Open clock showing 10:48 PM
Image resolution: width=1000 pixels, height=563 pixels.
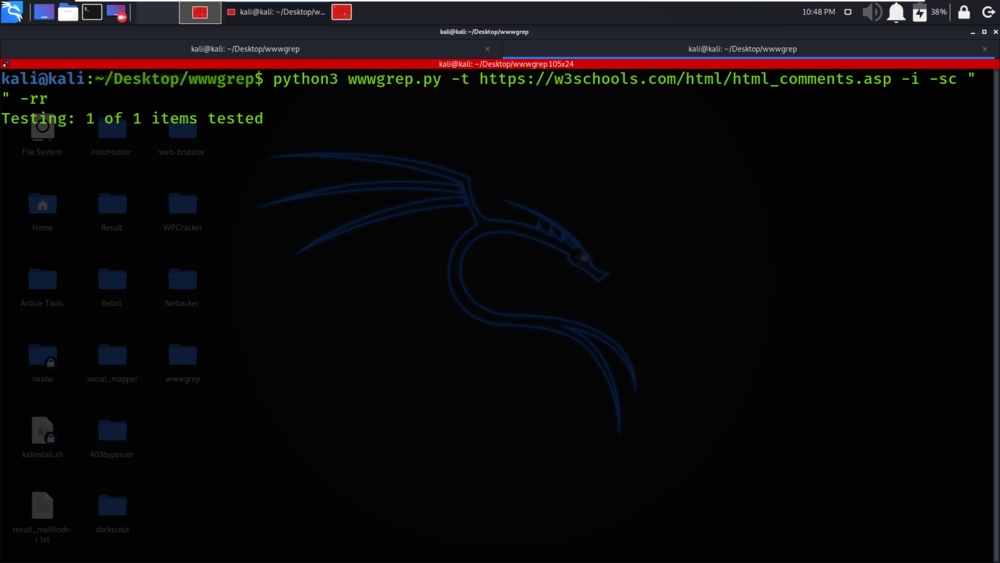tap(818, 12)
